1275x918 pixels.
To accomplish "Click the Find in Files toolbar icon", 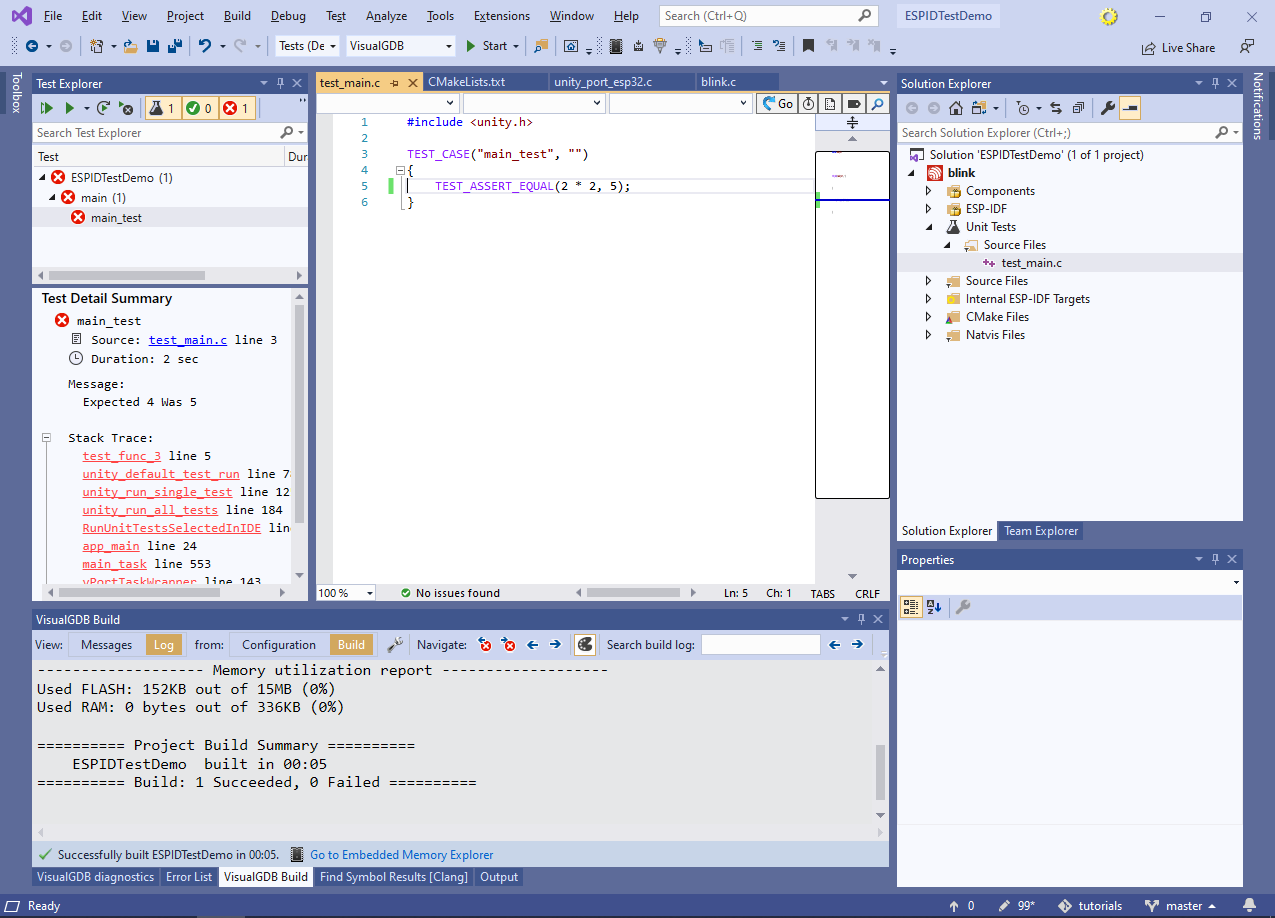I will click(541, 46).
